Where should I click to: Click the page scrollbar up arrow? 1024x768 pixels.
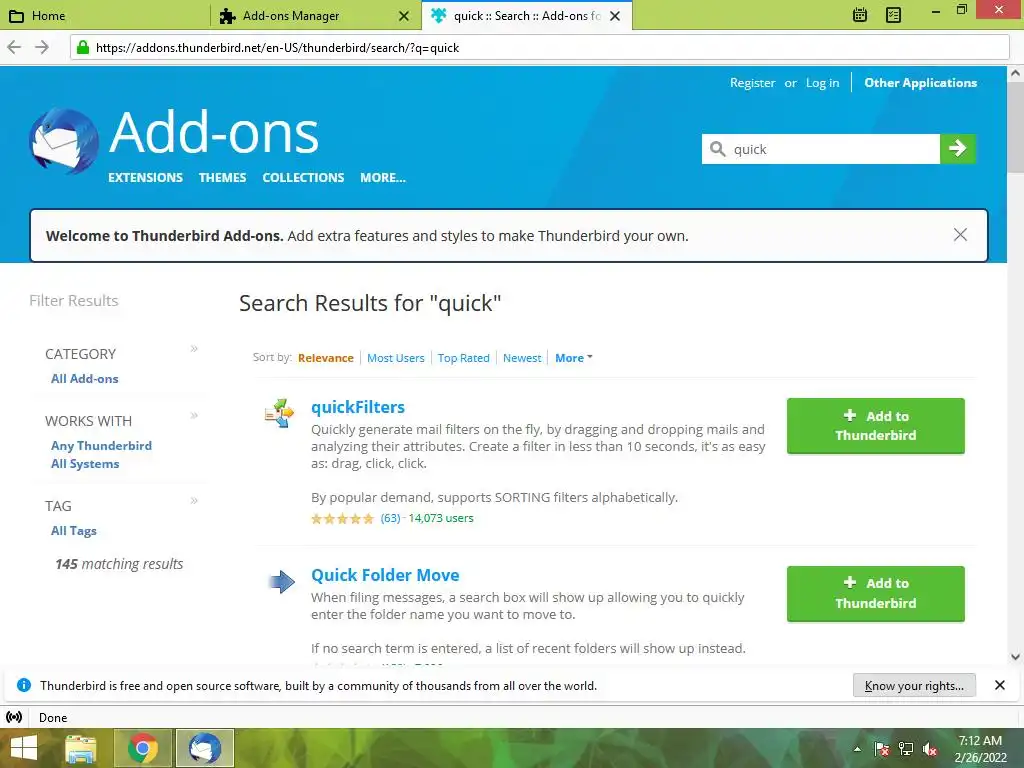1015,73
